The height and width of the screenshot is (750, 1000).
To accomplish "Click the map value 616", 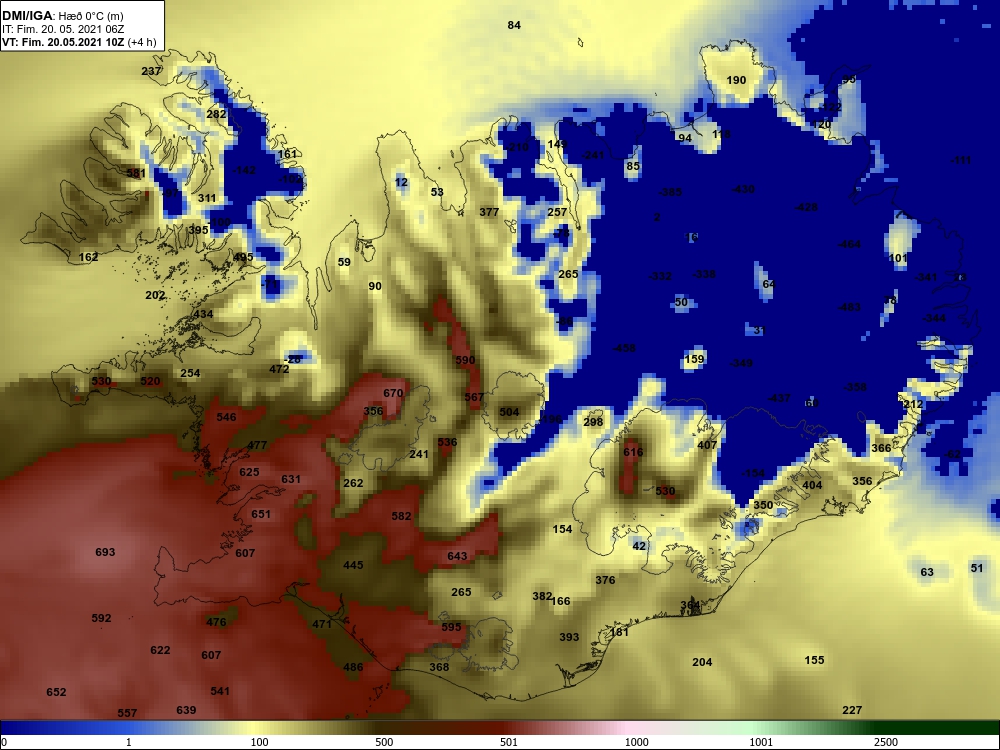I will 633,452.
